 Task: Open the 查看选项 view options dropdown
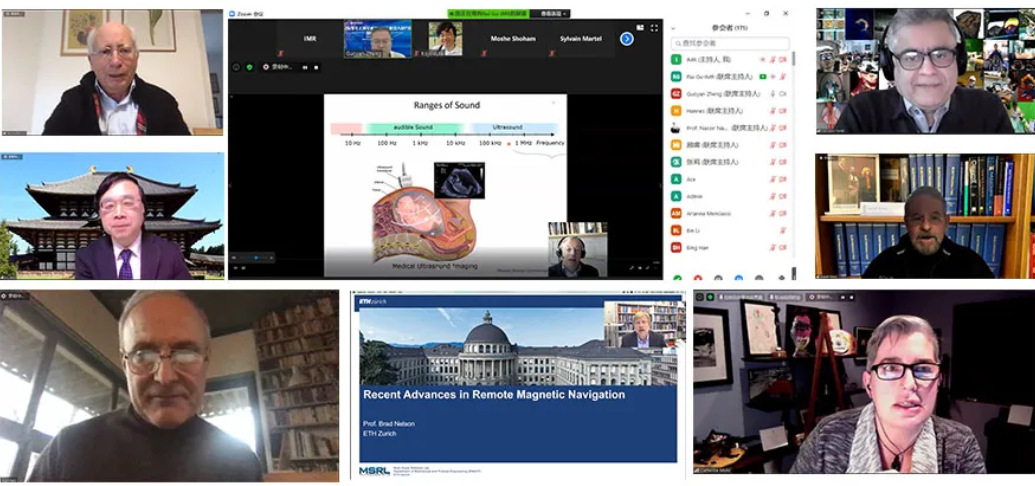(x=550, y=13)
